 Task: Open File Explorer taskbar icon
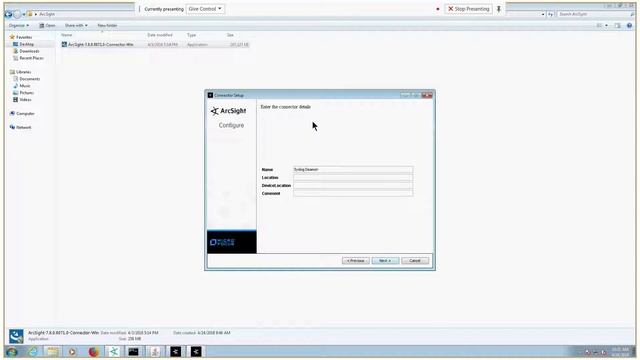(x=53, y=351)
